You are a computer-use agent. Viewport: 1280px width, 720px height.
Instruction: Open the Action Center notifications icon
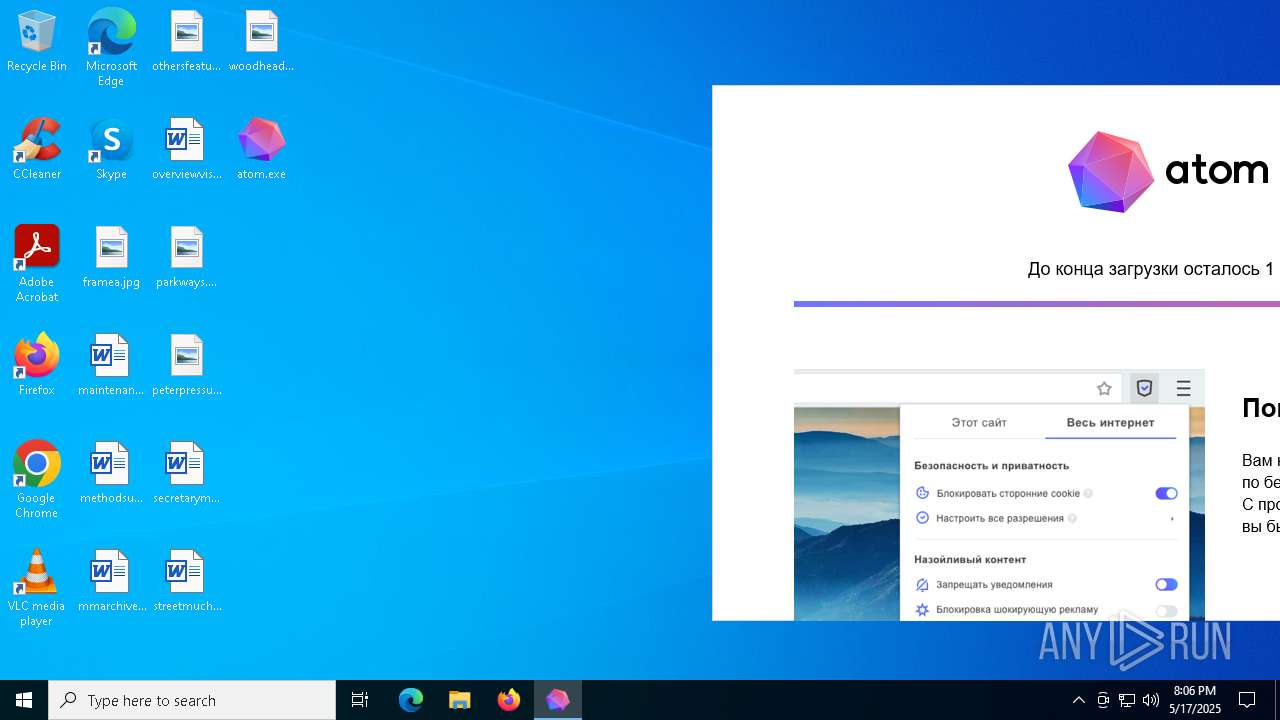(x=1248, y=700)
